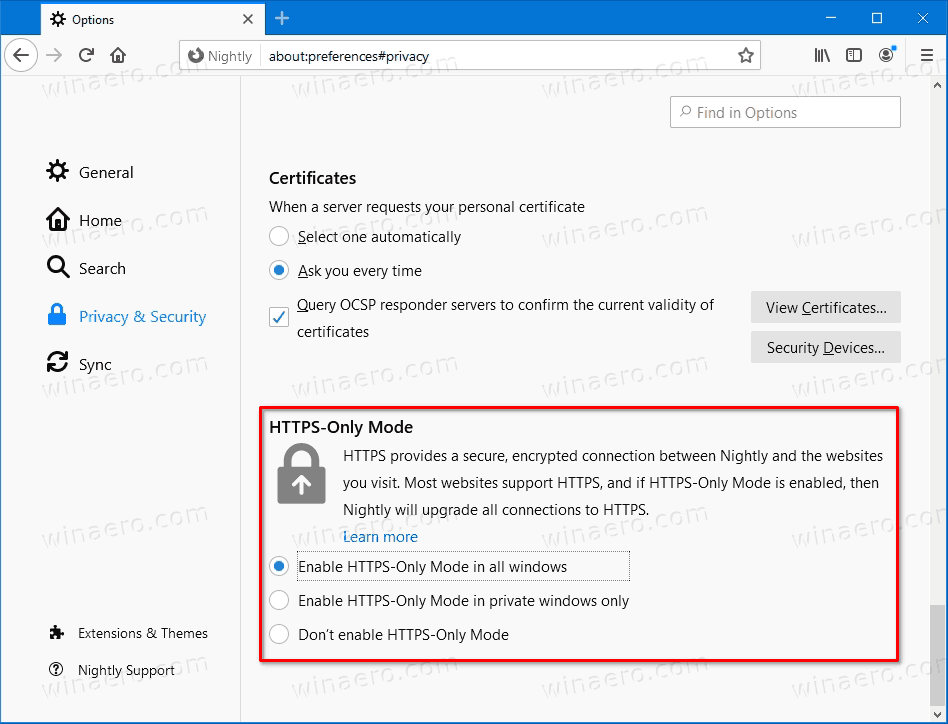Choose Don't enable HTTPS-Only Mode
Screen dimensions: 948x724
tap(279, 635)
